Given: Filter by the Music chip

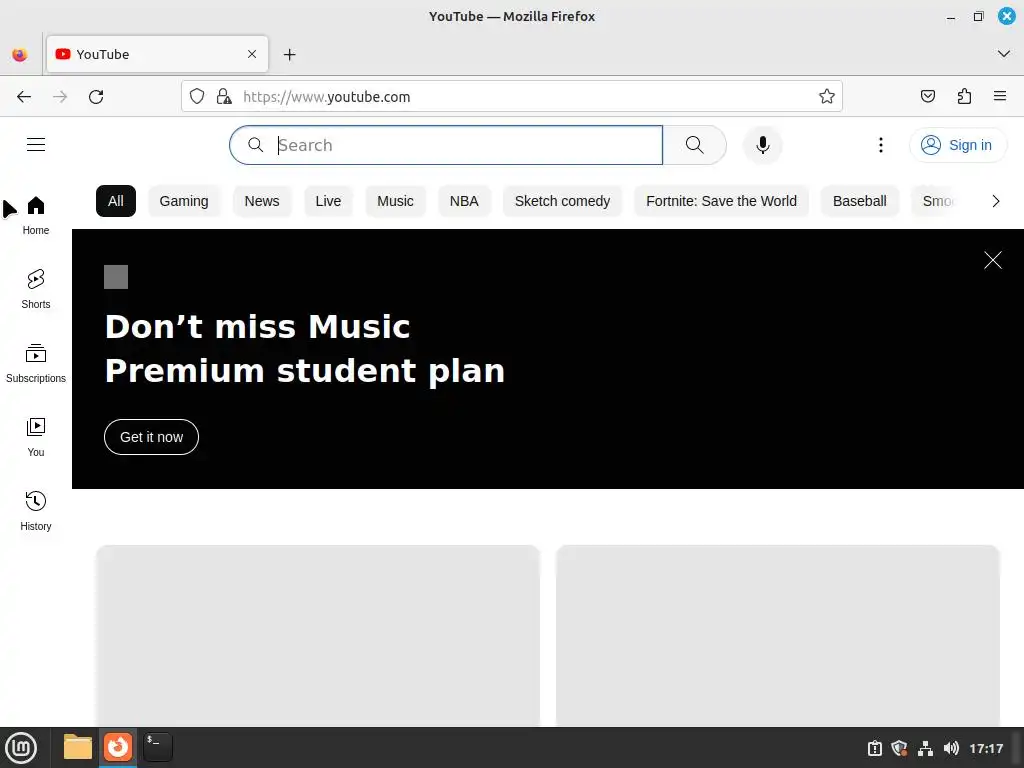Looking at the screenshot, I should pyautogui.click(x=395, y=201).
